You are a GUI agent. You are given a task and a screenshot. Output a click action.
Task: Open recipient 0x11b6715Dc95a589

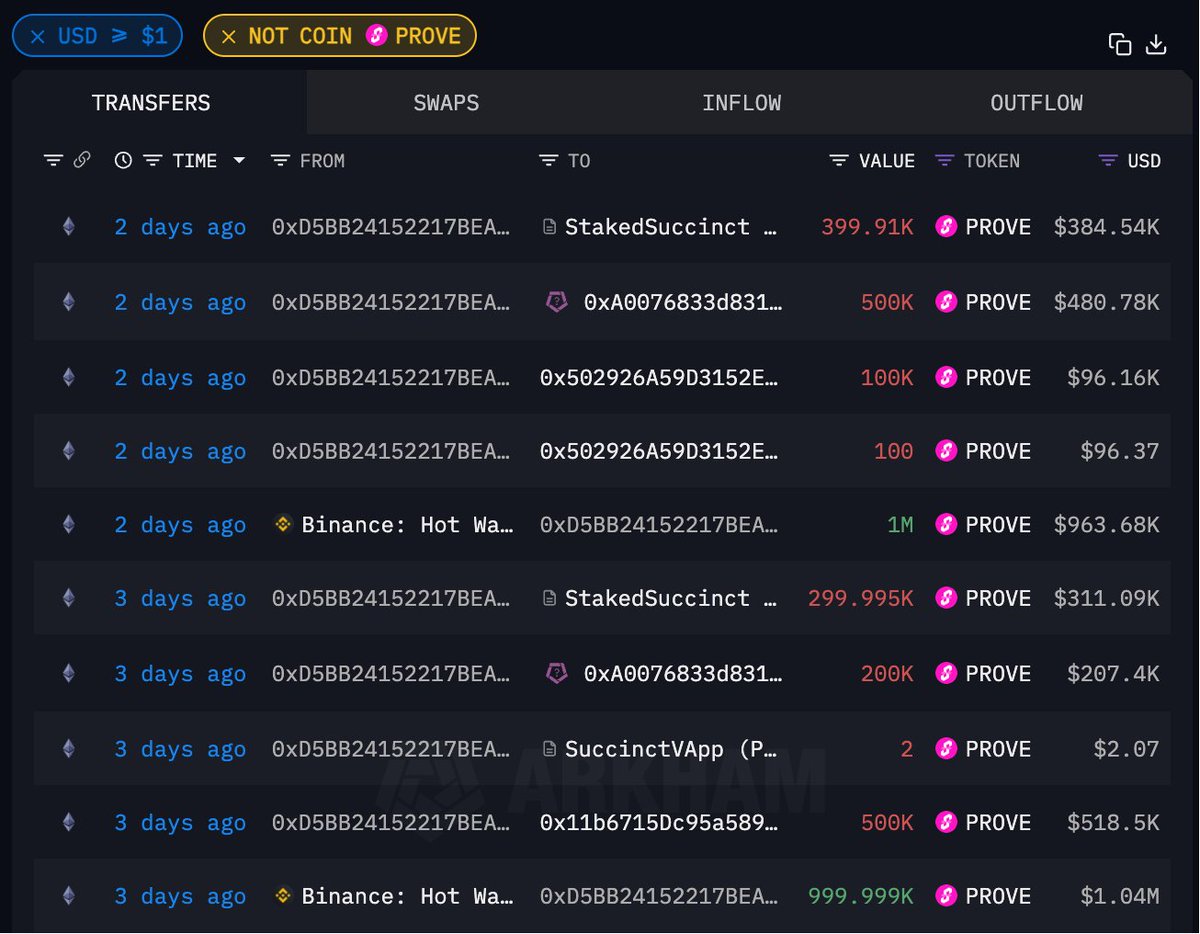[x=659, y=823]
